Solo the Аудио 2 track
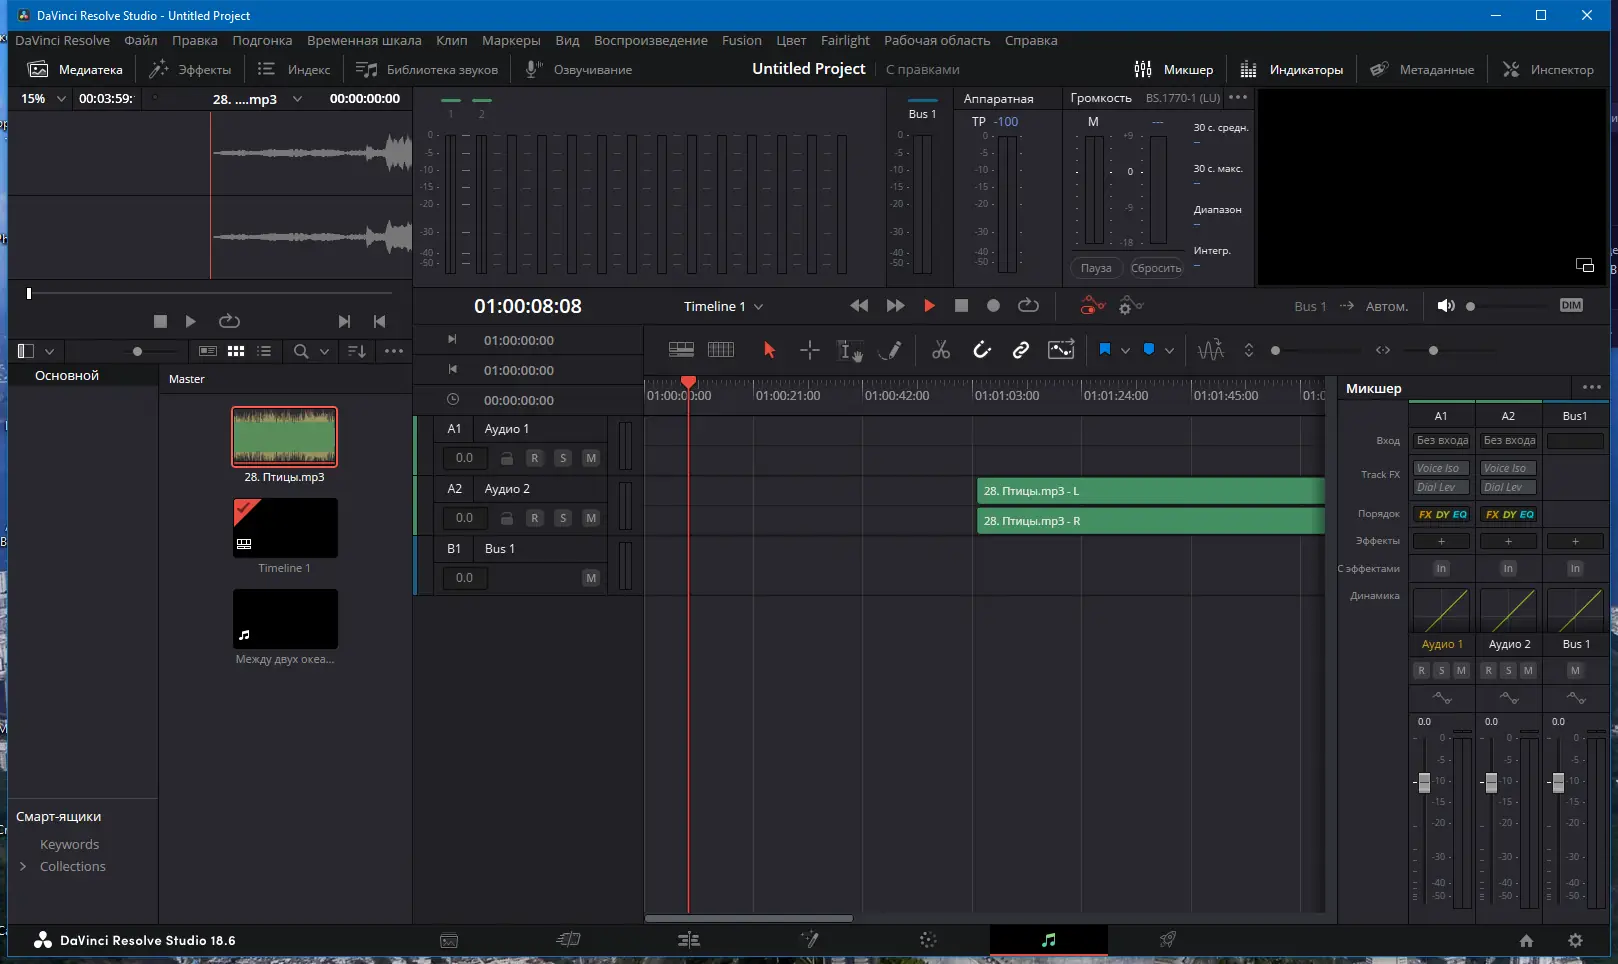 coord(563,518)
